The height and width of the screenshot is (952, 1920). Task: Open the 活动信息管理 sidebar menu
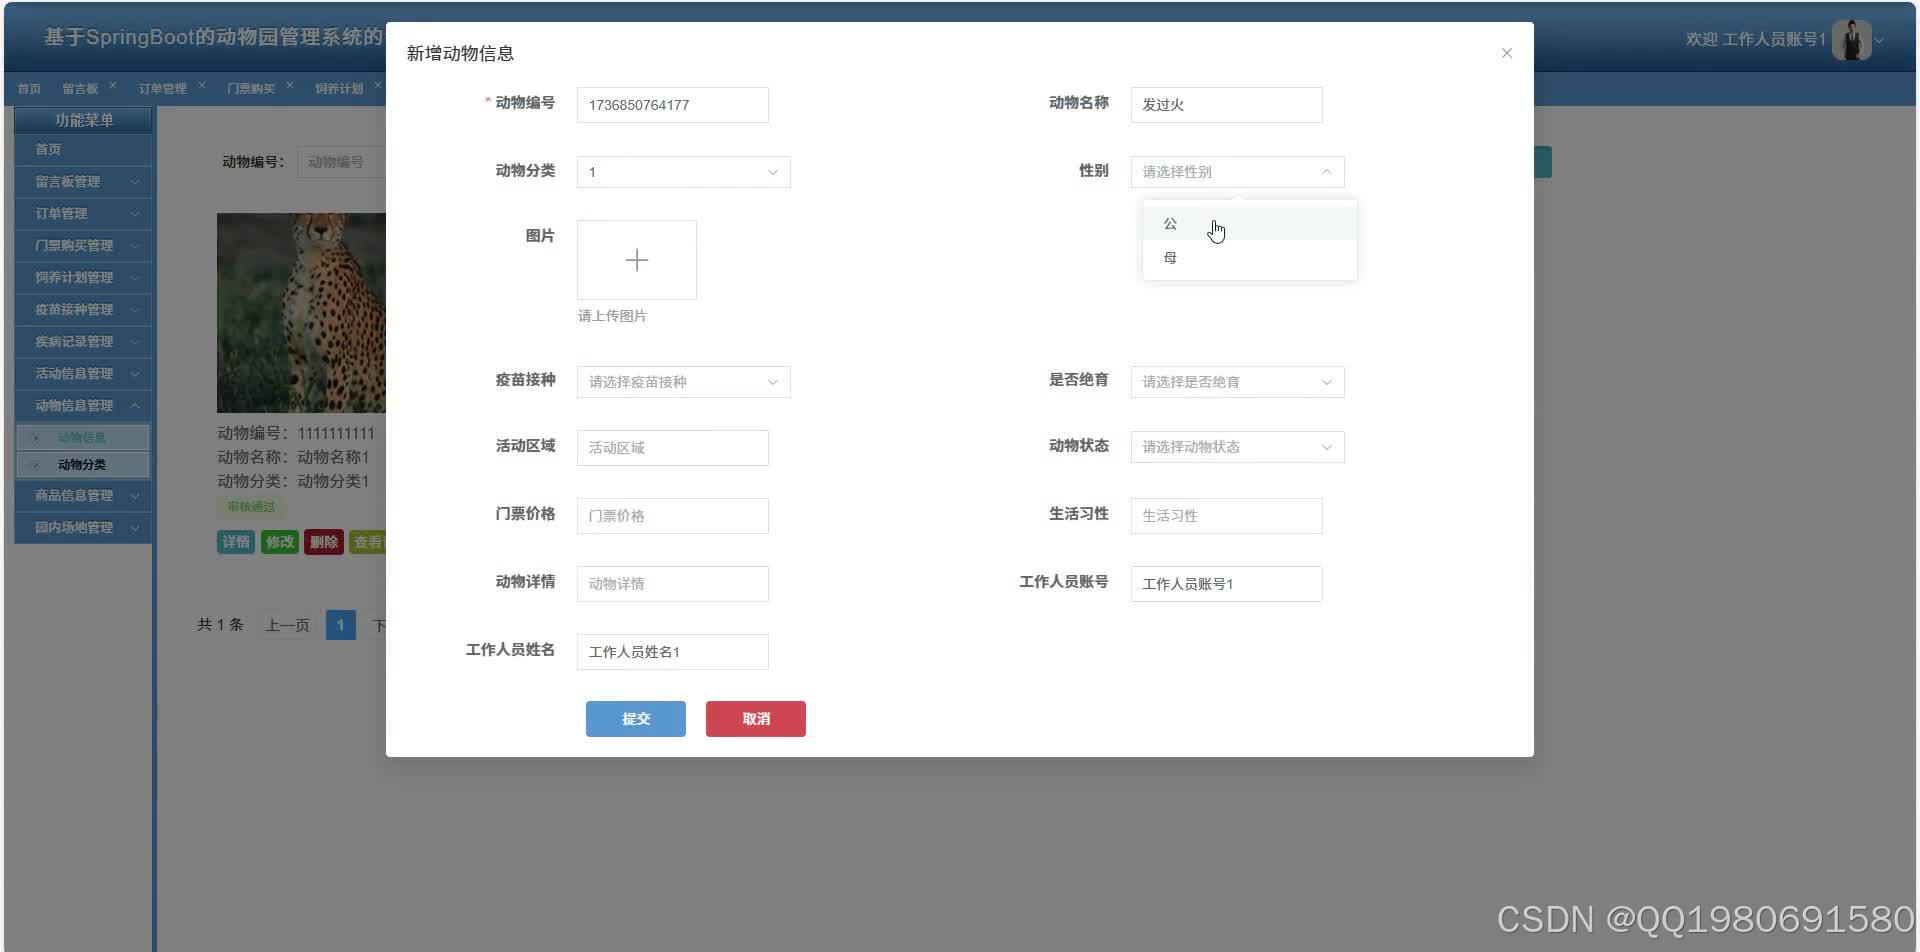click(x=75, y=373)
